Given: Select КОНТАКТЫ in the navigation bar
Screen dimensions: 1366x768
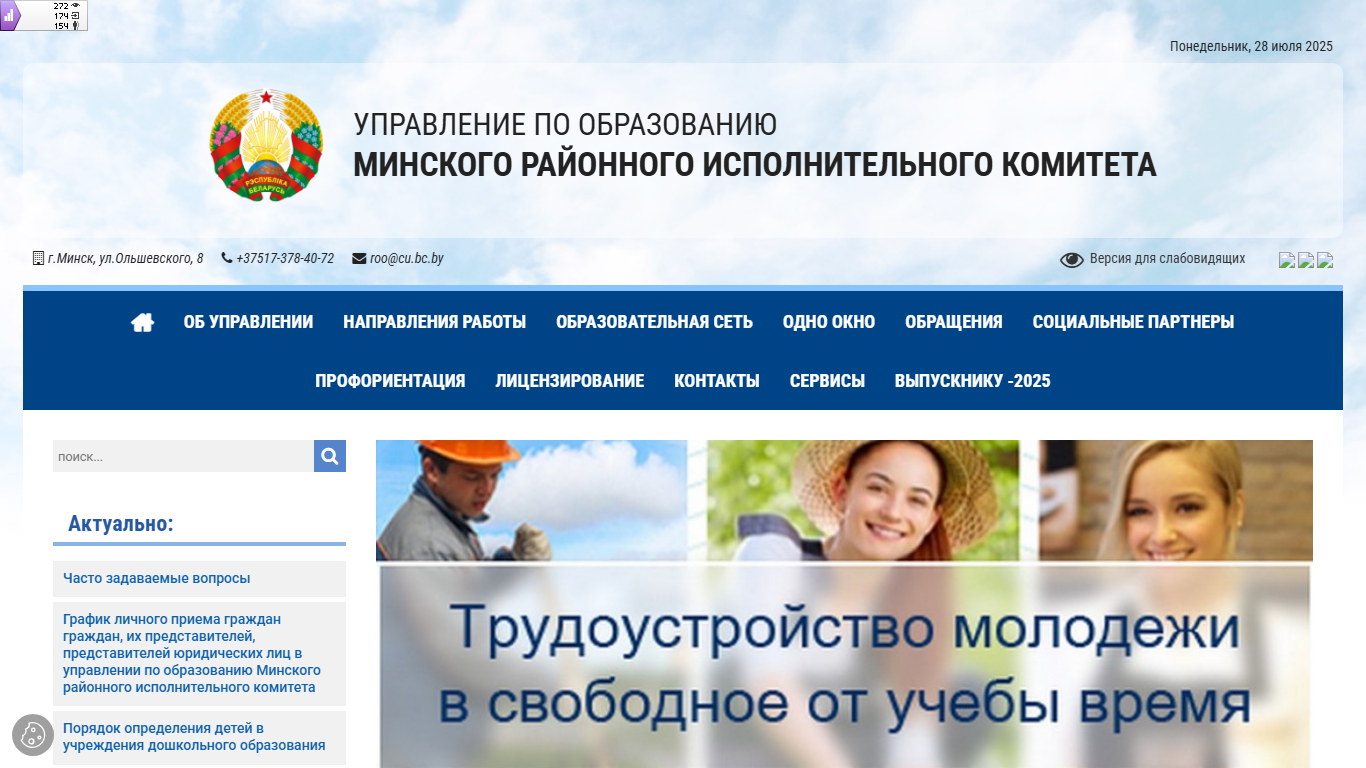Looking at the screenshot, I should [x=717, y=381].
